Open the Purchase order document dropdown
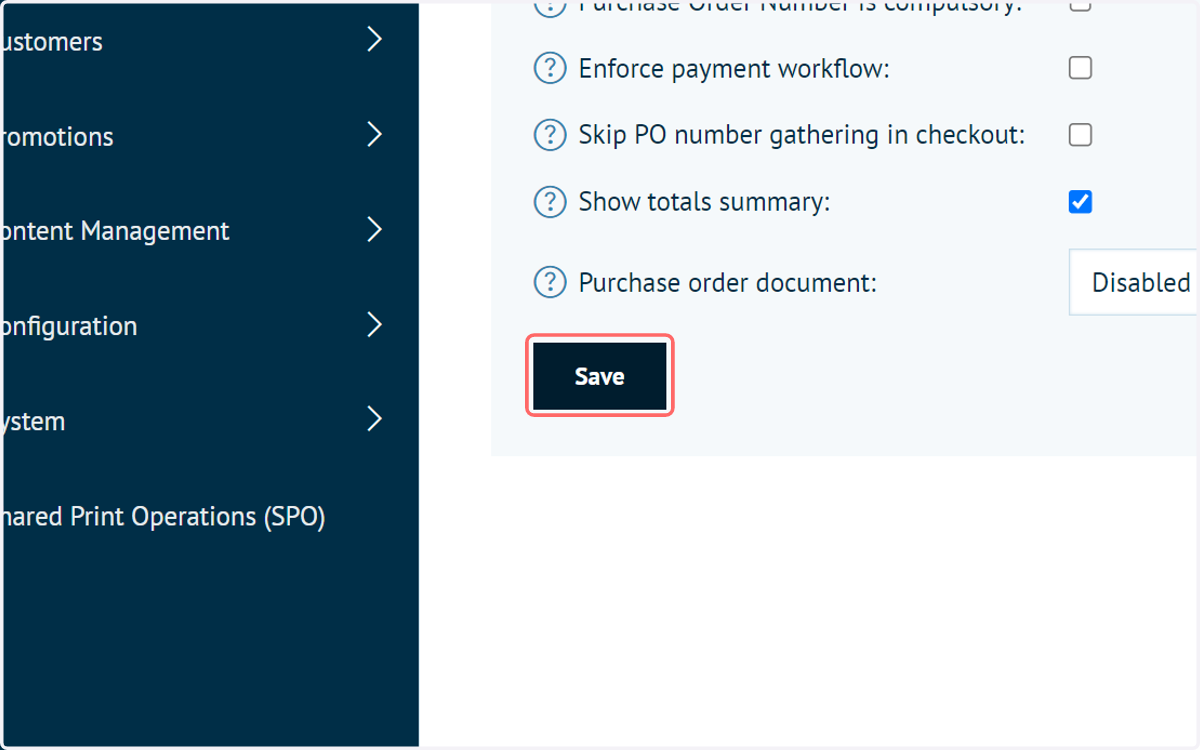1200x750 pixels. point(1134,282)
